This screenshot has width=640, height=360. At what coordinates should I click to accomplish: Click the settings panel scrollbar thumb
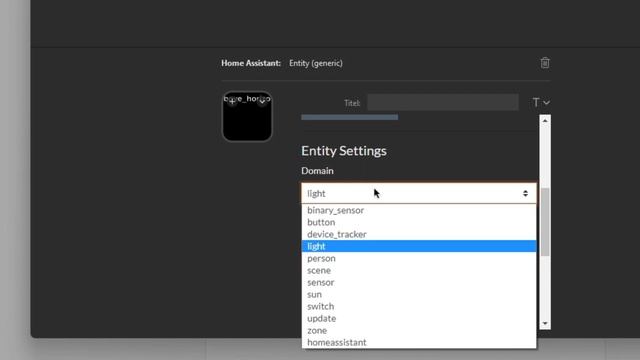click(x=545, y=222)
